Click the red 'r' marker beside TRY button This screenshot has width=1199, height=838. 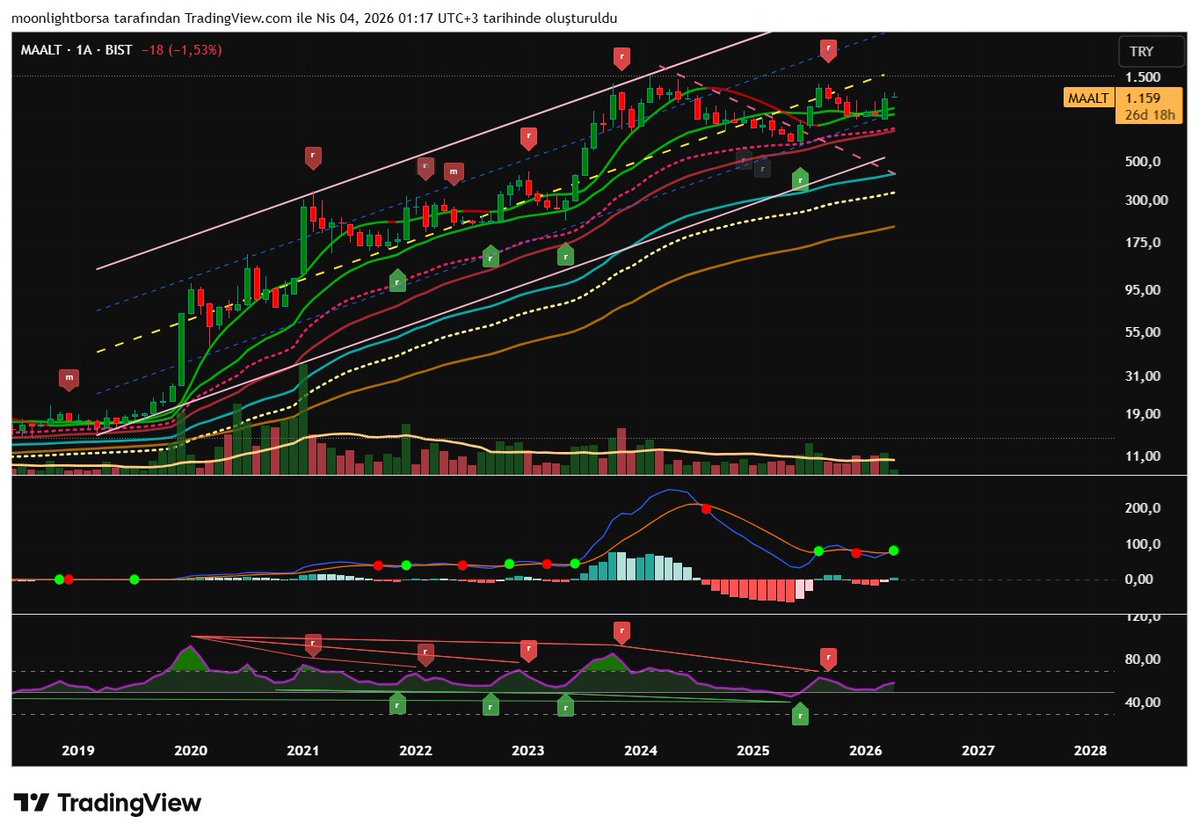(828, 50)
